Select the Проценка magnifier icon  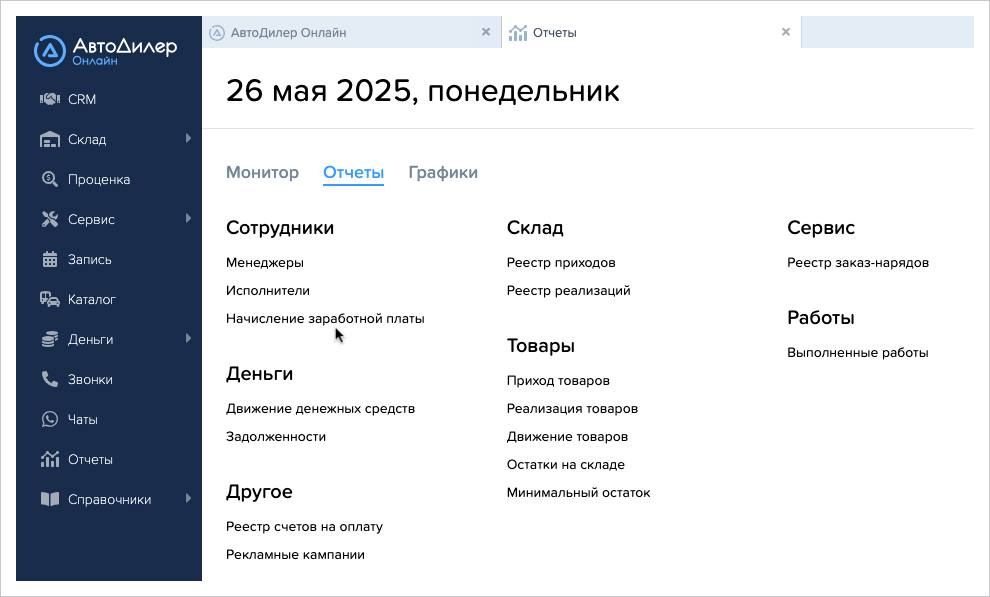pos(50,179)
